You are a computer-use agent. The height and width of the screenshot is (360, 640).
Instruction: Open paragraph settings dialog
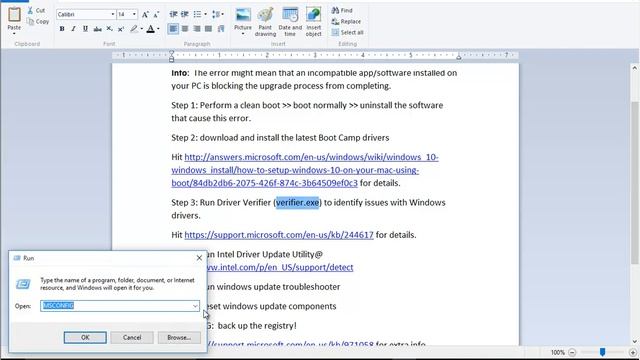221,29
